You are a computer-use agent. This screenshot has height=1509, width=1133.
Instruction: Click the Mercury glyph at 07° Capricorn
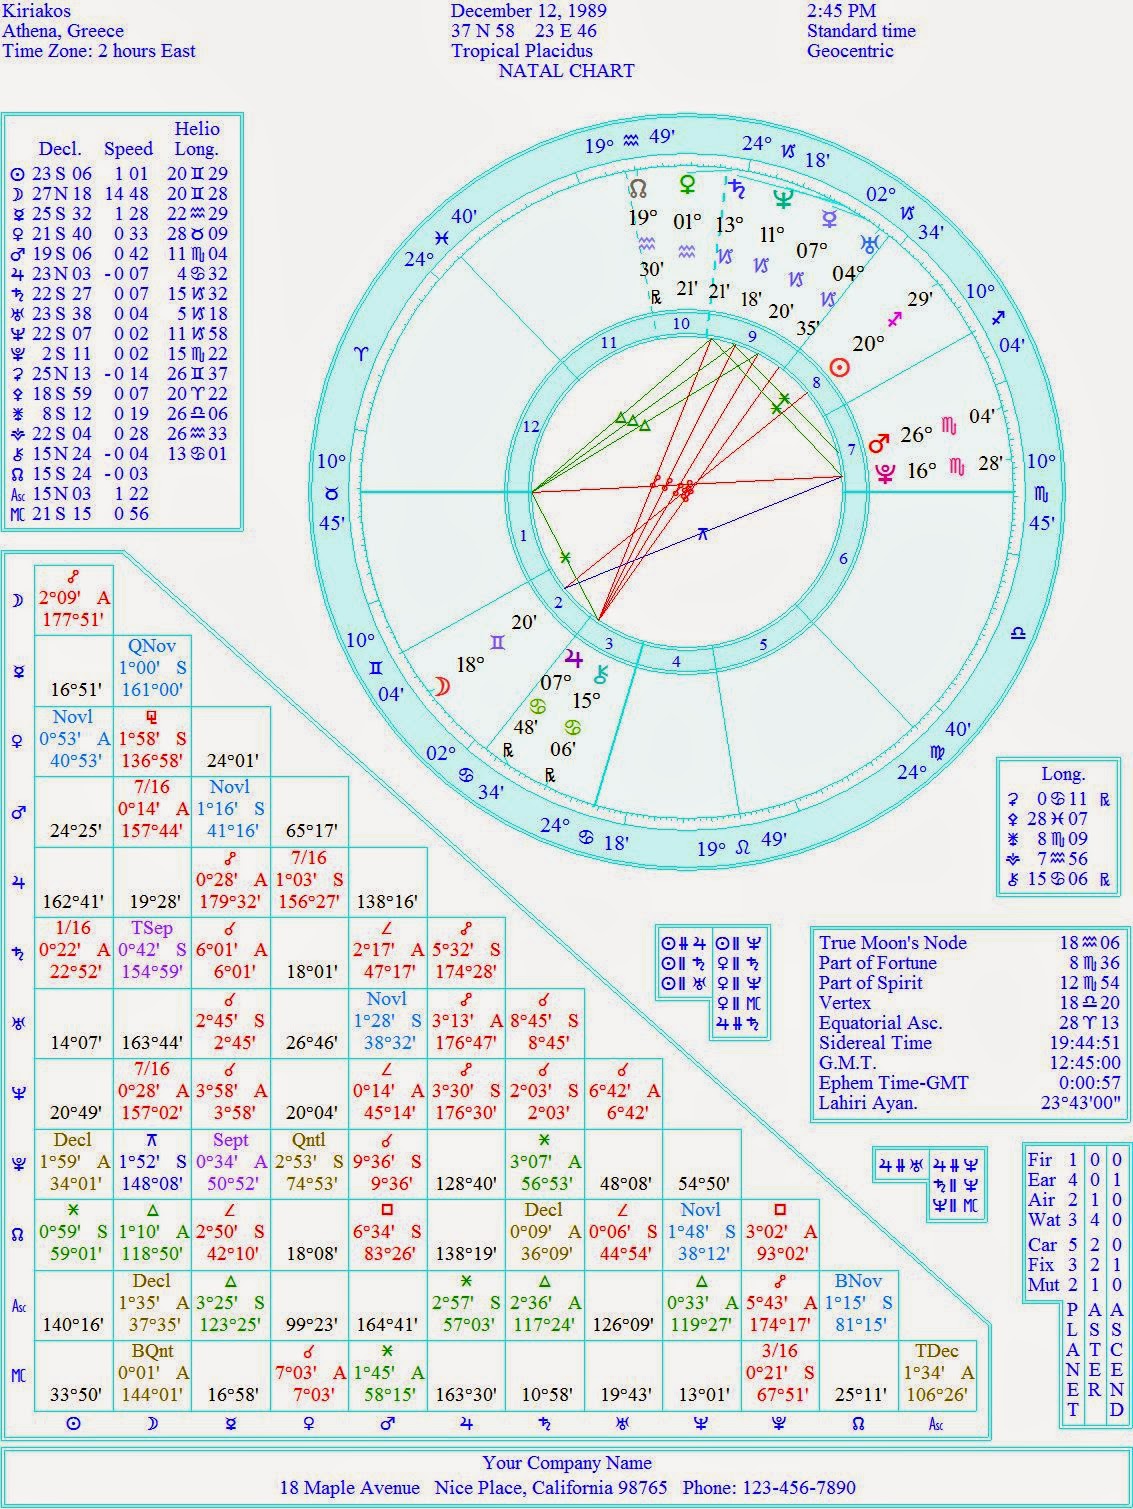[830, 220]
